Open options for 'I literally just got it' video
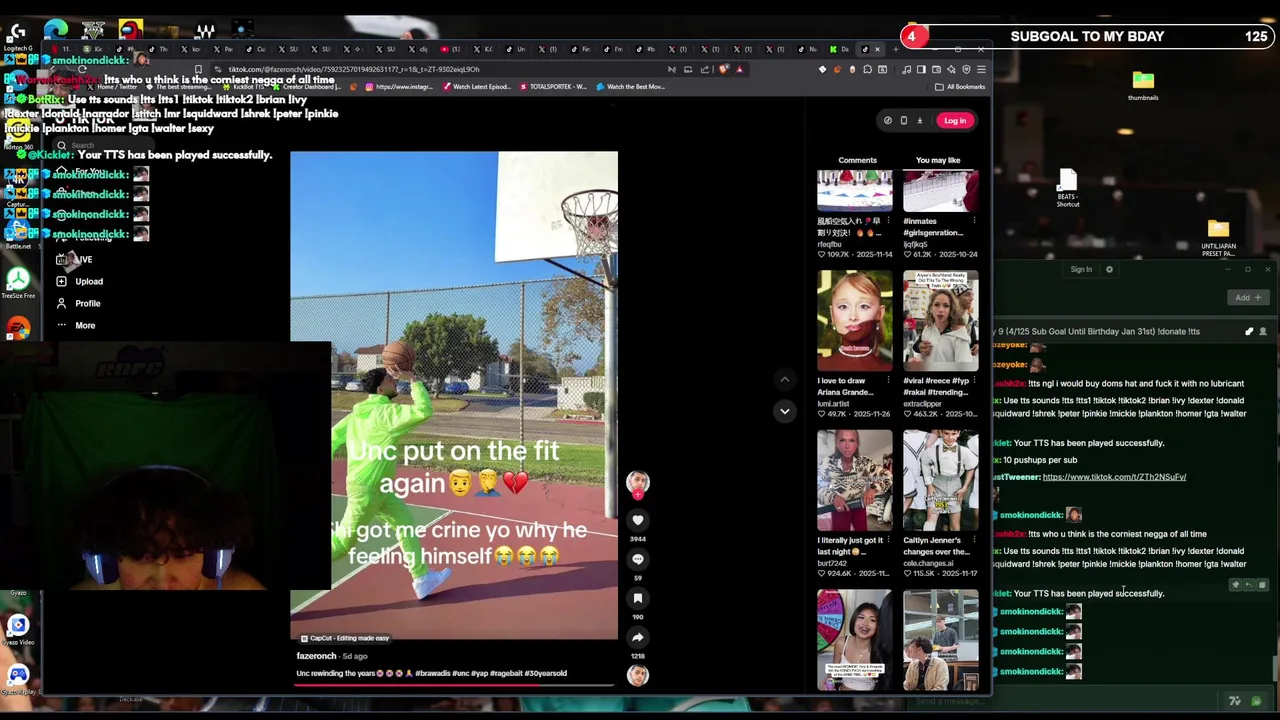The height and width of the screenshot is (720, 1280). point(888,541)
